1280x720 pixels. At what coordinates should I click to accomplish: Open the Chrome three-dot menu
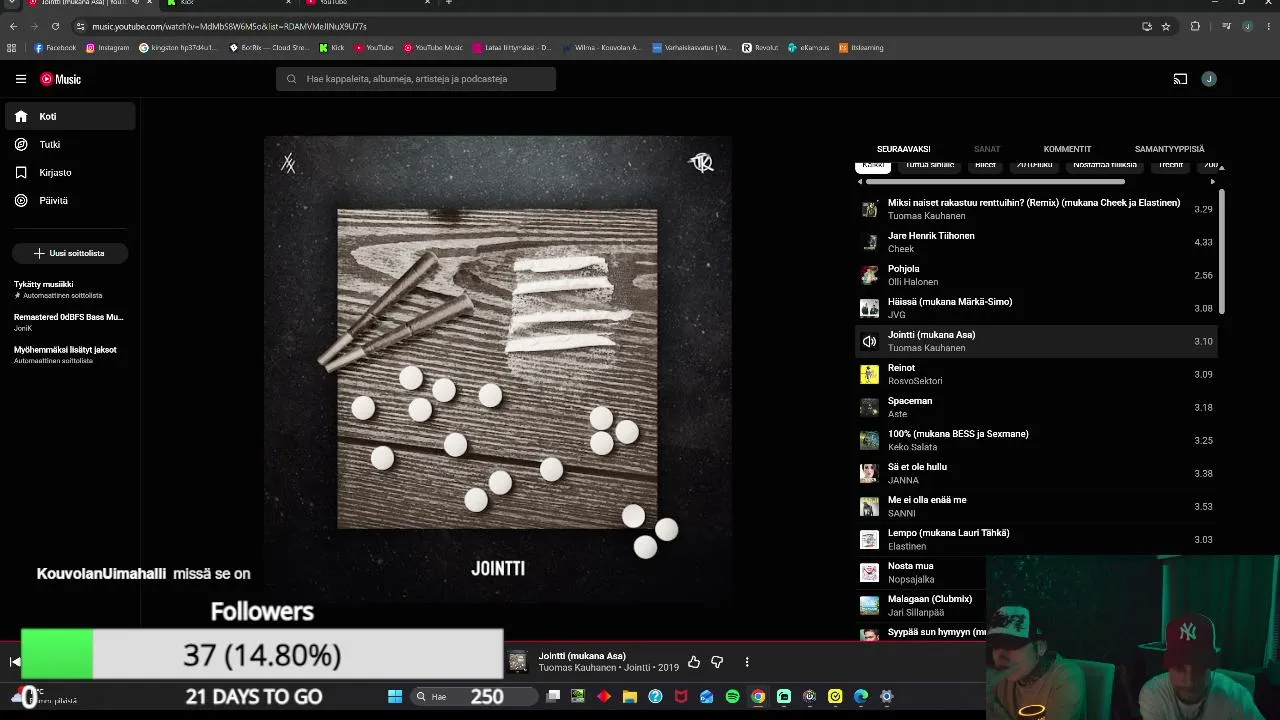[x=1269, y=26]
